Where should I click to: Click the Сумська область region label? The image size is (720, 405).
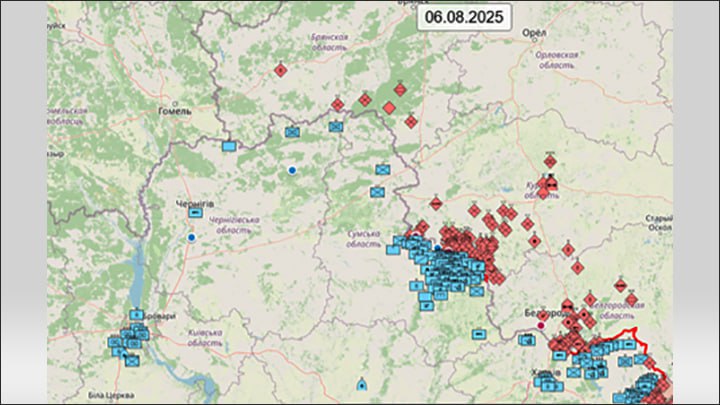coord(364,239)
